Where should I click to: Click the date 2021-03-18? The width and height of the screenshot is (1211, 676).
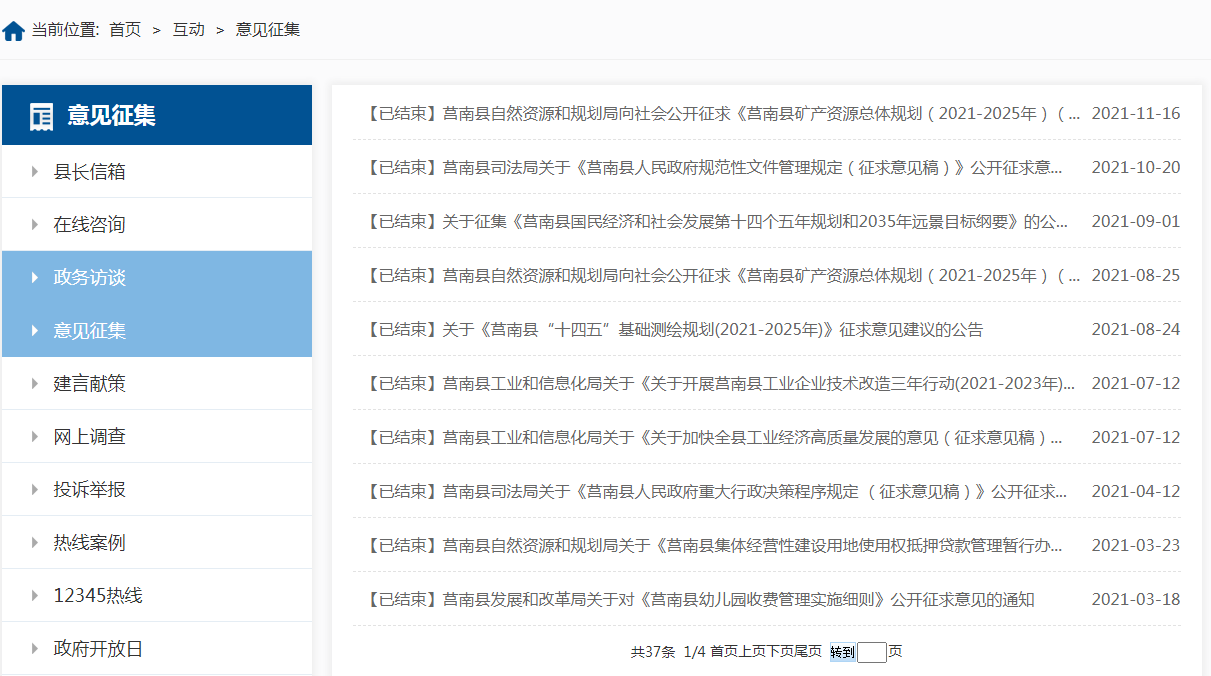(1135, 599)
